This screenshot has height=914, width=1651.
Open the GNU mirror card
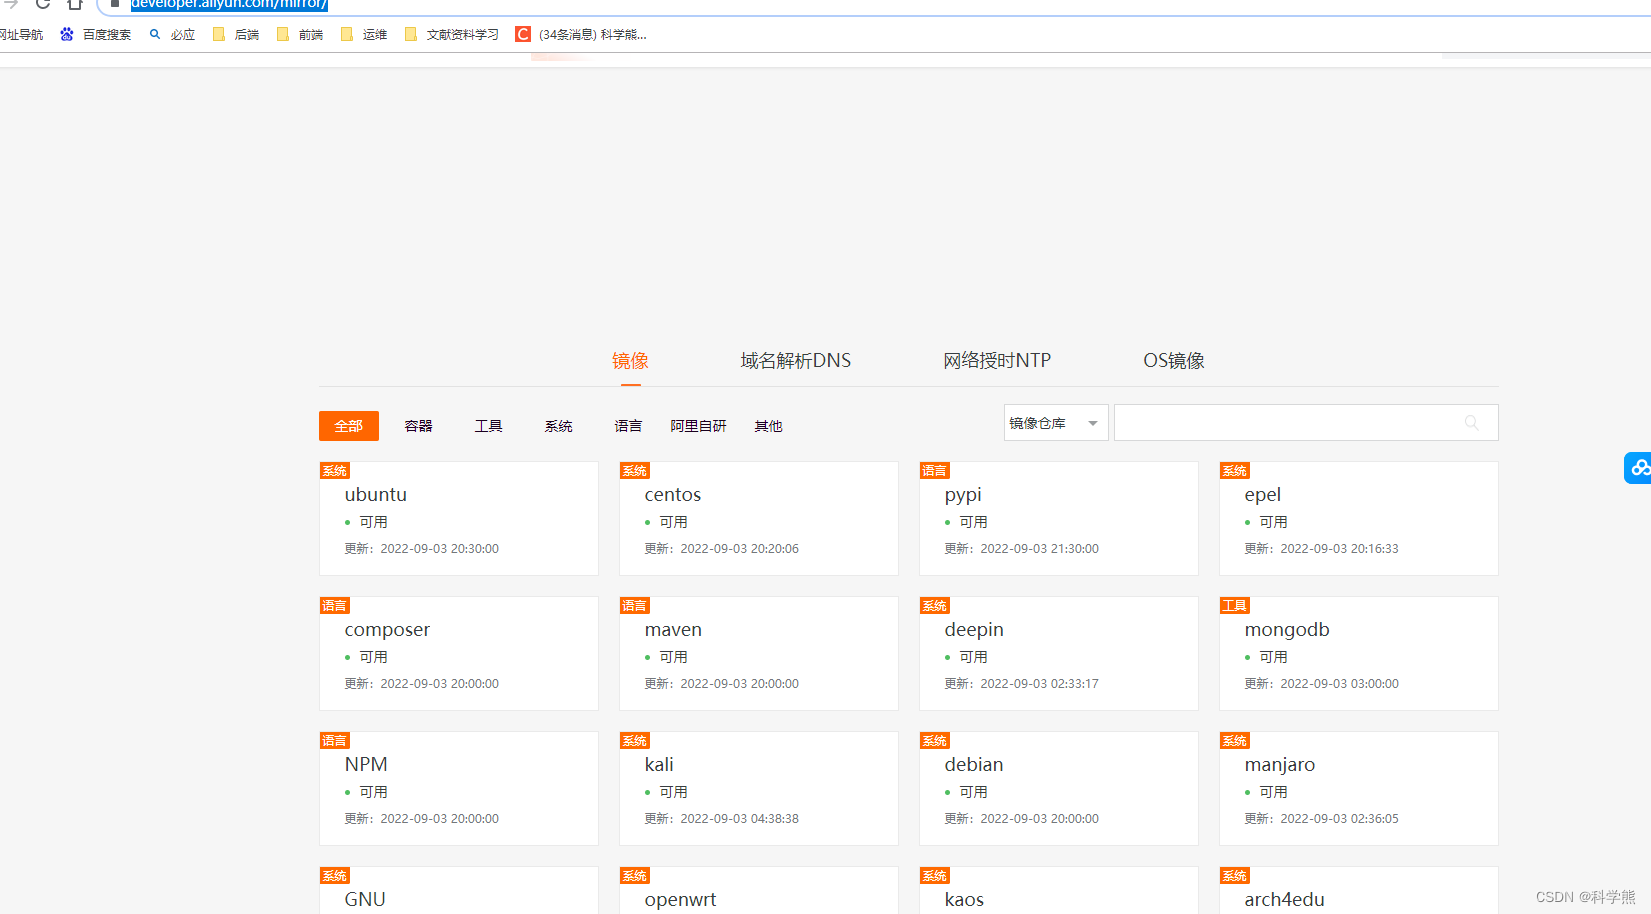tap(459, 890)
